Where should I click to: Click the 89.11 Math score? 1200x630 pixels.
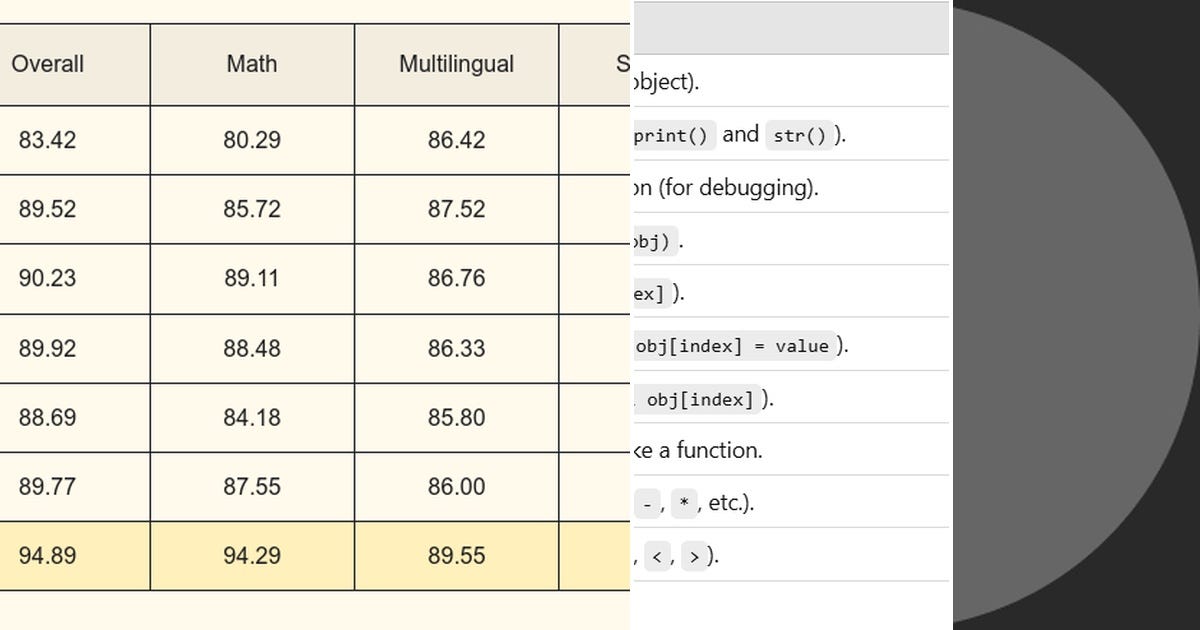coord(252,278)
